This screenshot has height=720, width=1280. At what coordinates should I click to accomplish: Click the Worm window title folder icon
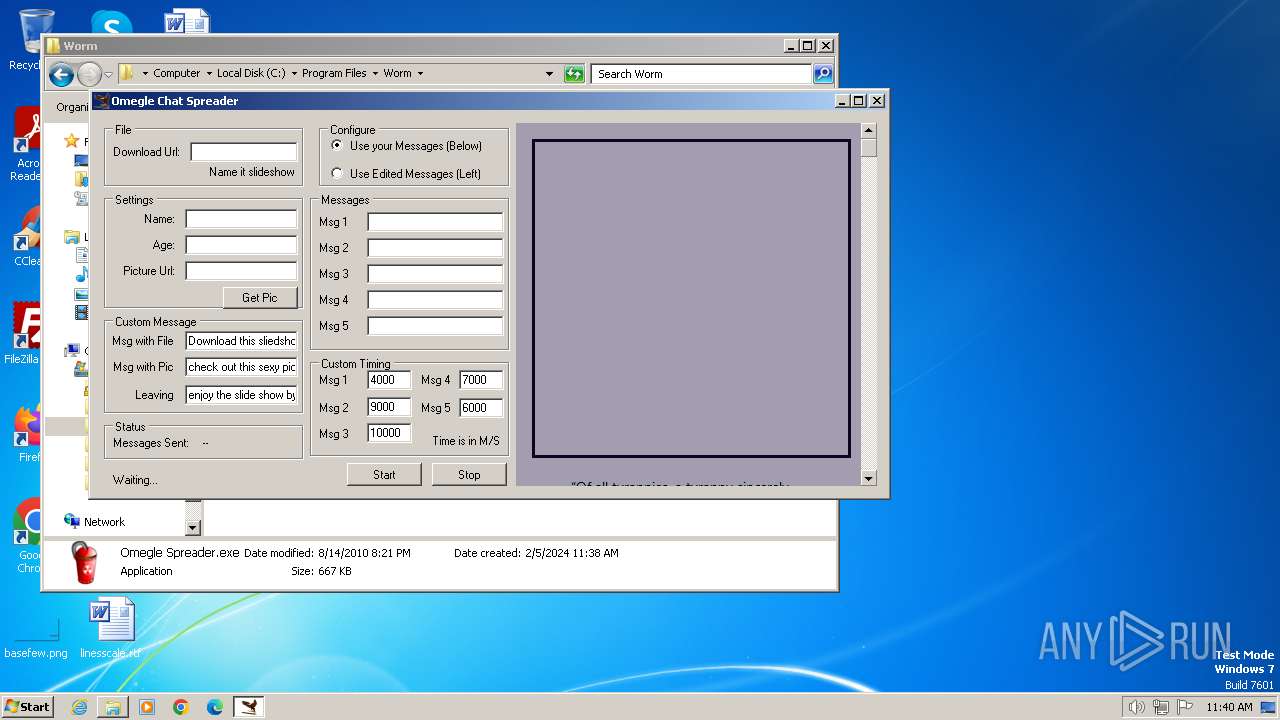[x=53, y=46]
